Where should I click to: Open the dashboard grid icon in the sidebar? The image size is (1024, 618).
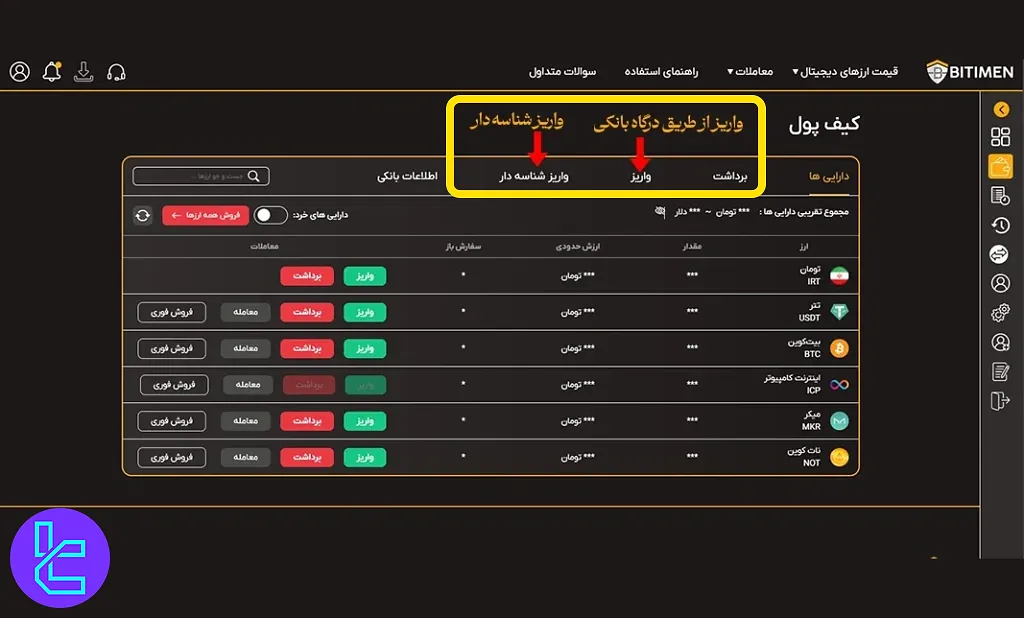tap(1000, 137)
